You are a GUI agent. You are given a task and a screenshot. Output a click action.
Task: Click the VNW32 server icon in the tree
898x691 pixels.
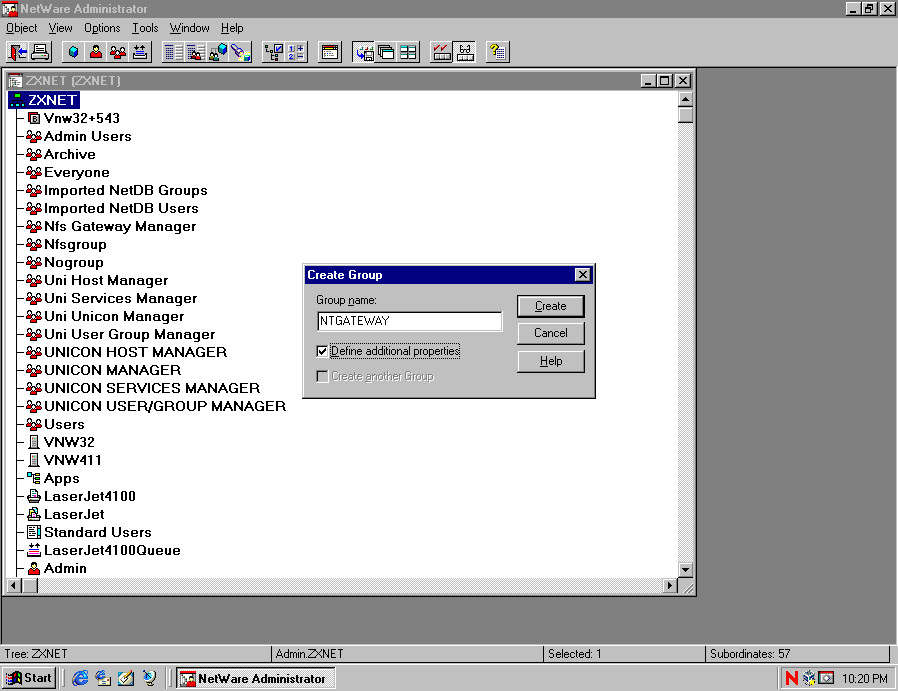[x=34, y=442]
